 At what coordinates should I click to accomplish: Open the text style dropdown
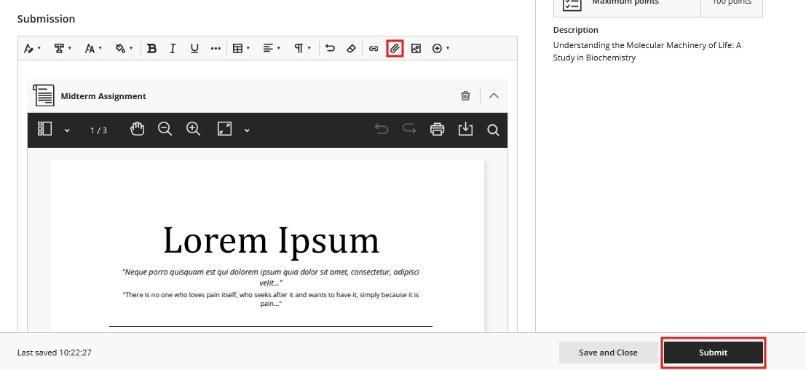[32, 49]
